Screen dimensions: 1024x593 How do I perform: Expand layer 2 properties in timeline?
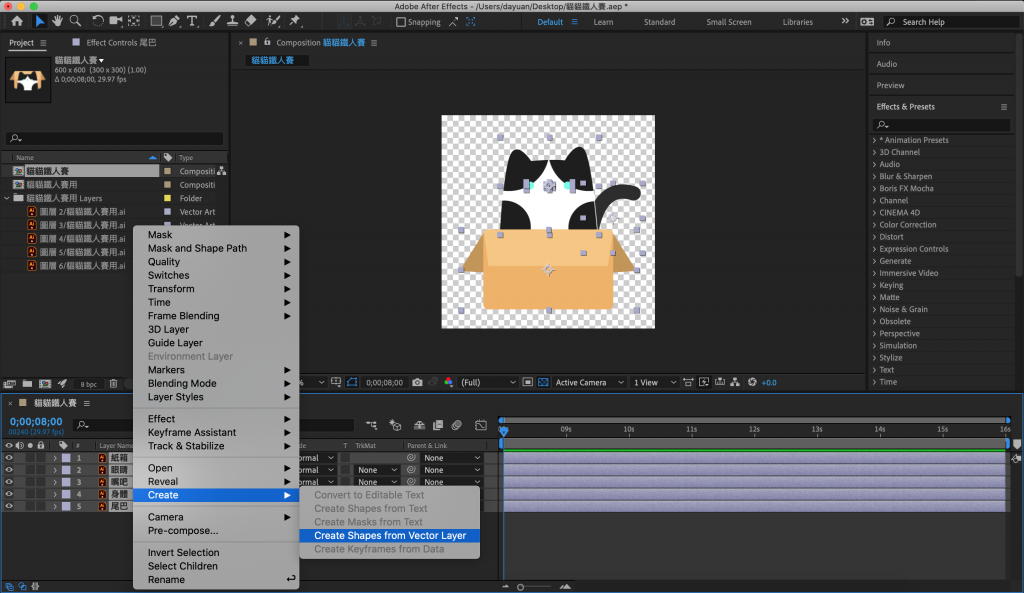pos(55,470)
